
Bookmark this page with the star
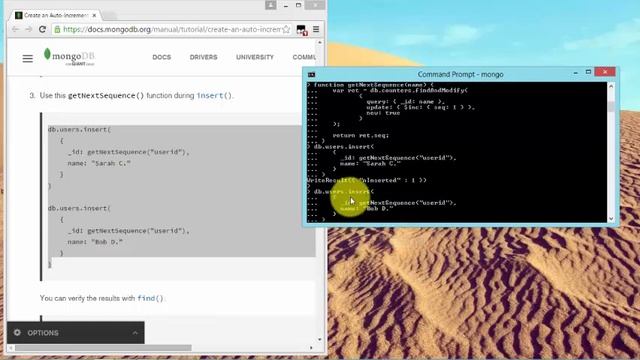[x=286, y=29]
